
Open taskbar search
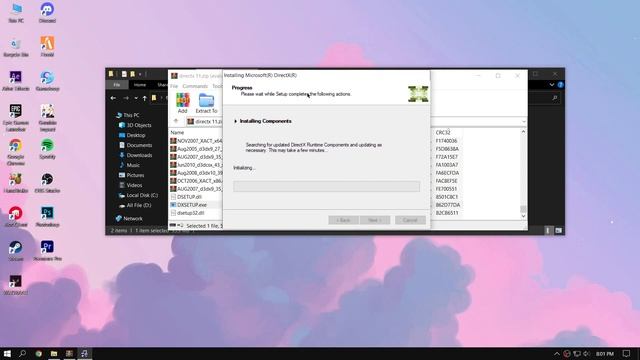[22, 353]
